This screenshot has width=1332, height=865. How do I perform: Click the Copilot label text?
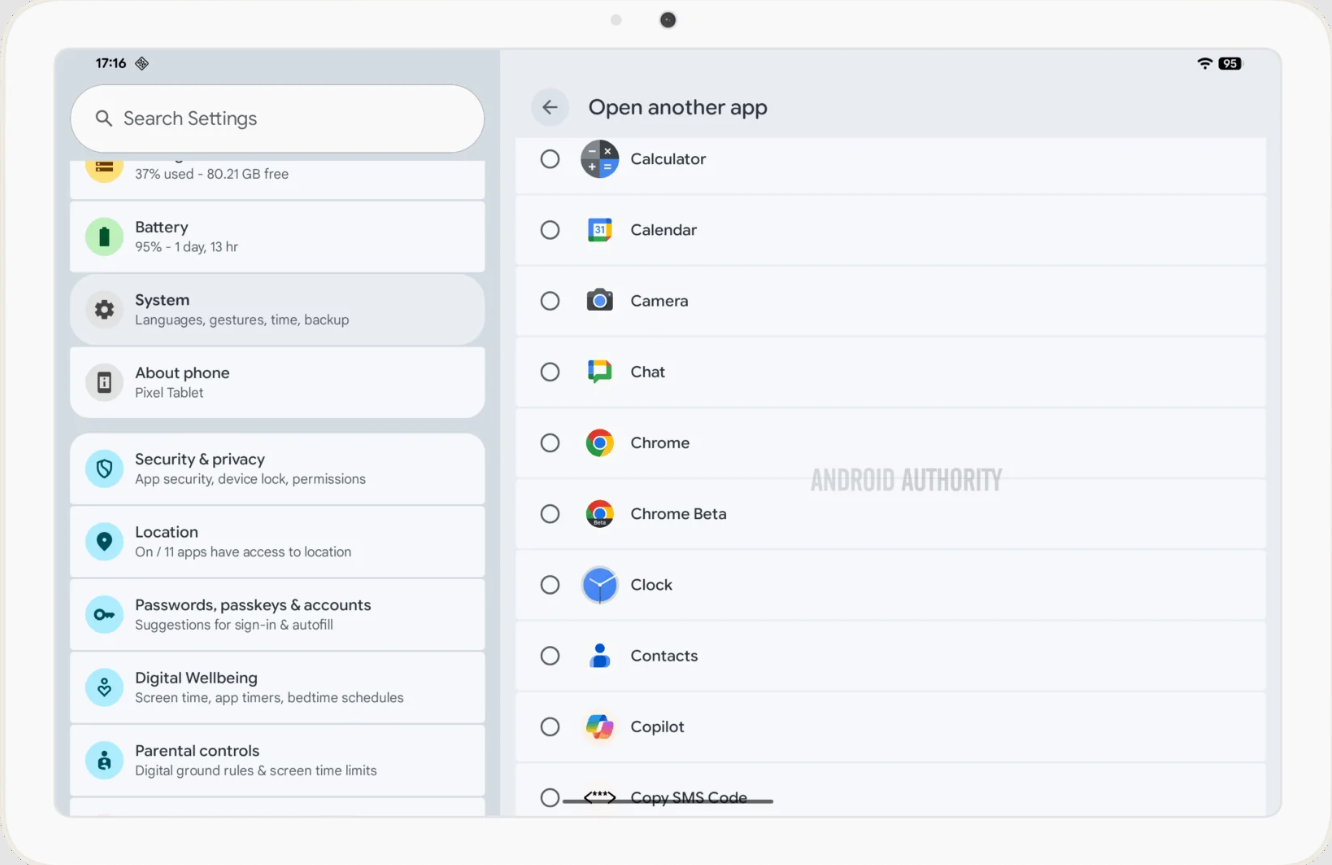657,727
